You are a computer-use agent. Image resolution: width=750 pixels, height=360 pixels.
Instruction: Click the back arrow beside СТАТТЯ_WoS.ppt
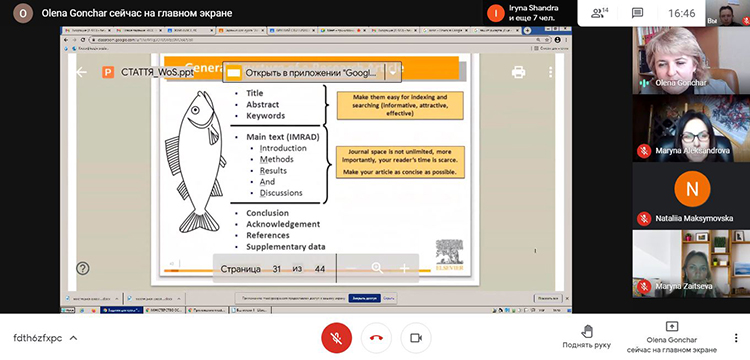(81, 72)
